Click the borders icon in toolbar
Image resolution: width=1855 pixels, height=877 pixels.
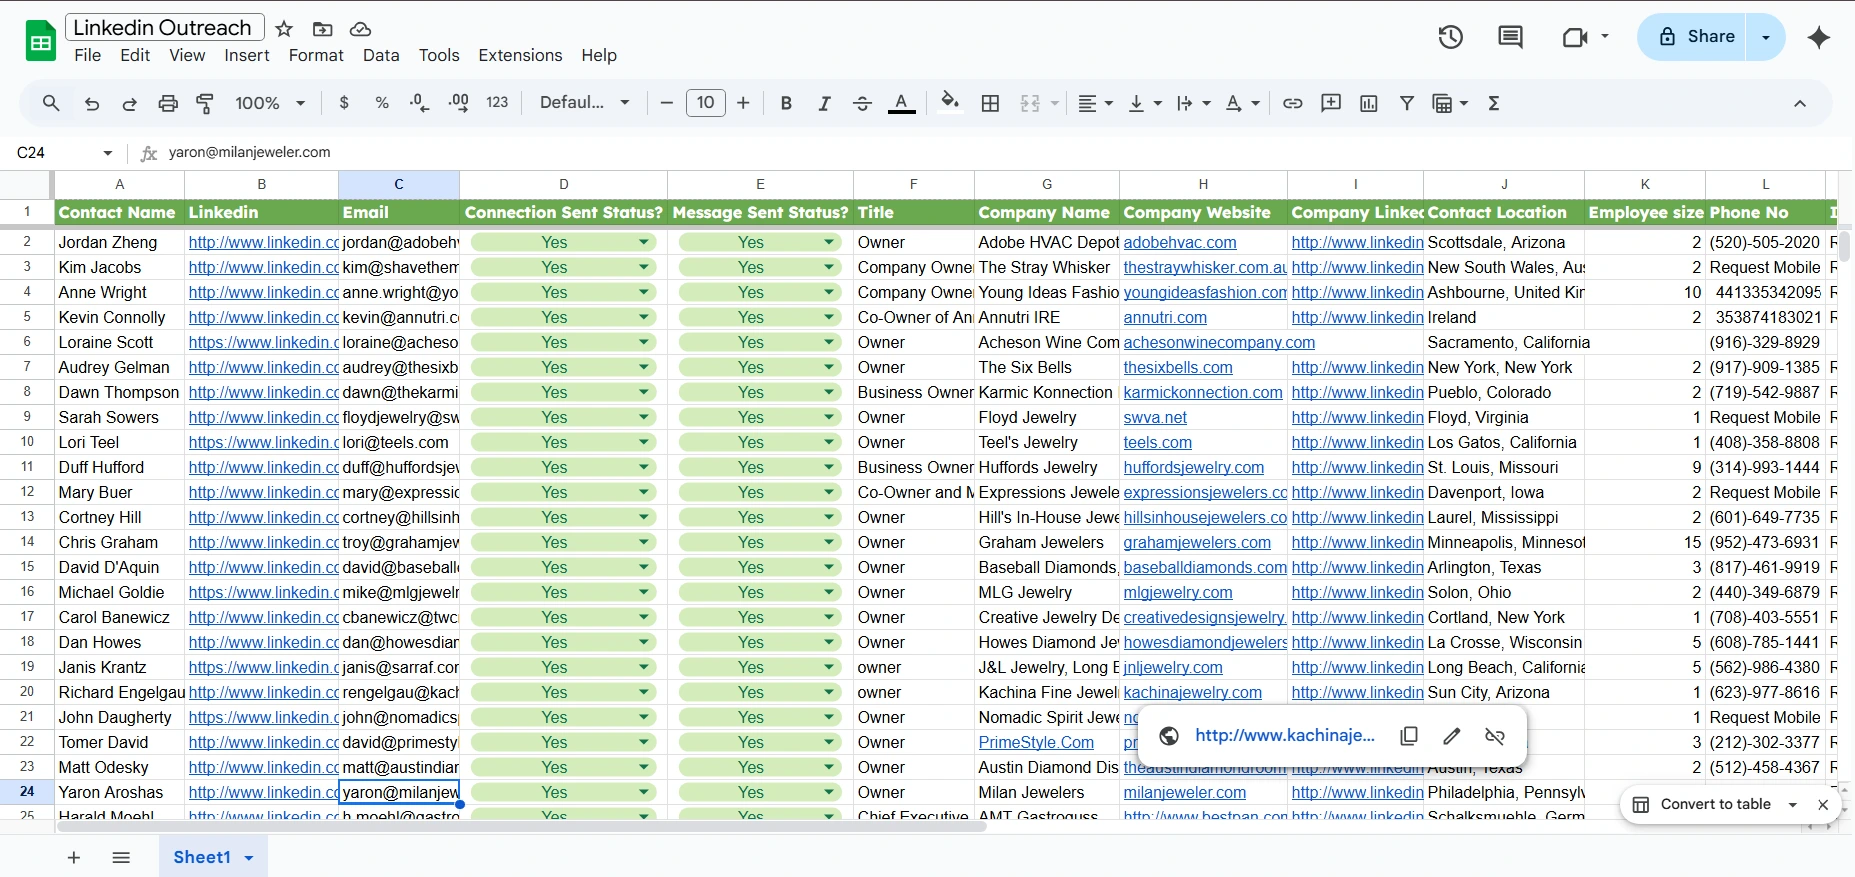[x=990, y=103]
